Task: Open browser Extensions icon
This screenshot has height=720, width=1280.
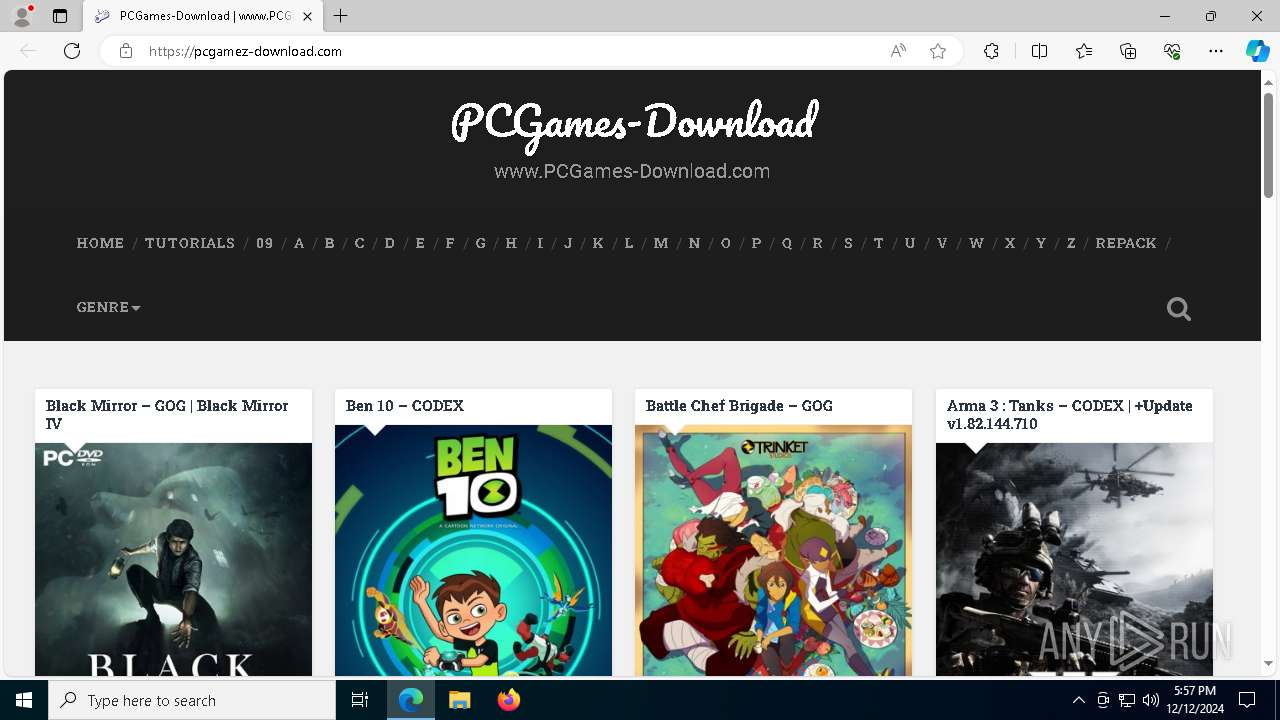Action: coord(991,51)
